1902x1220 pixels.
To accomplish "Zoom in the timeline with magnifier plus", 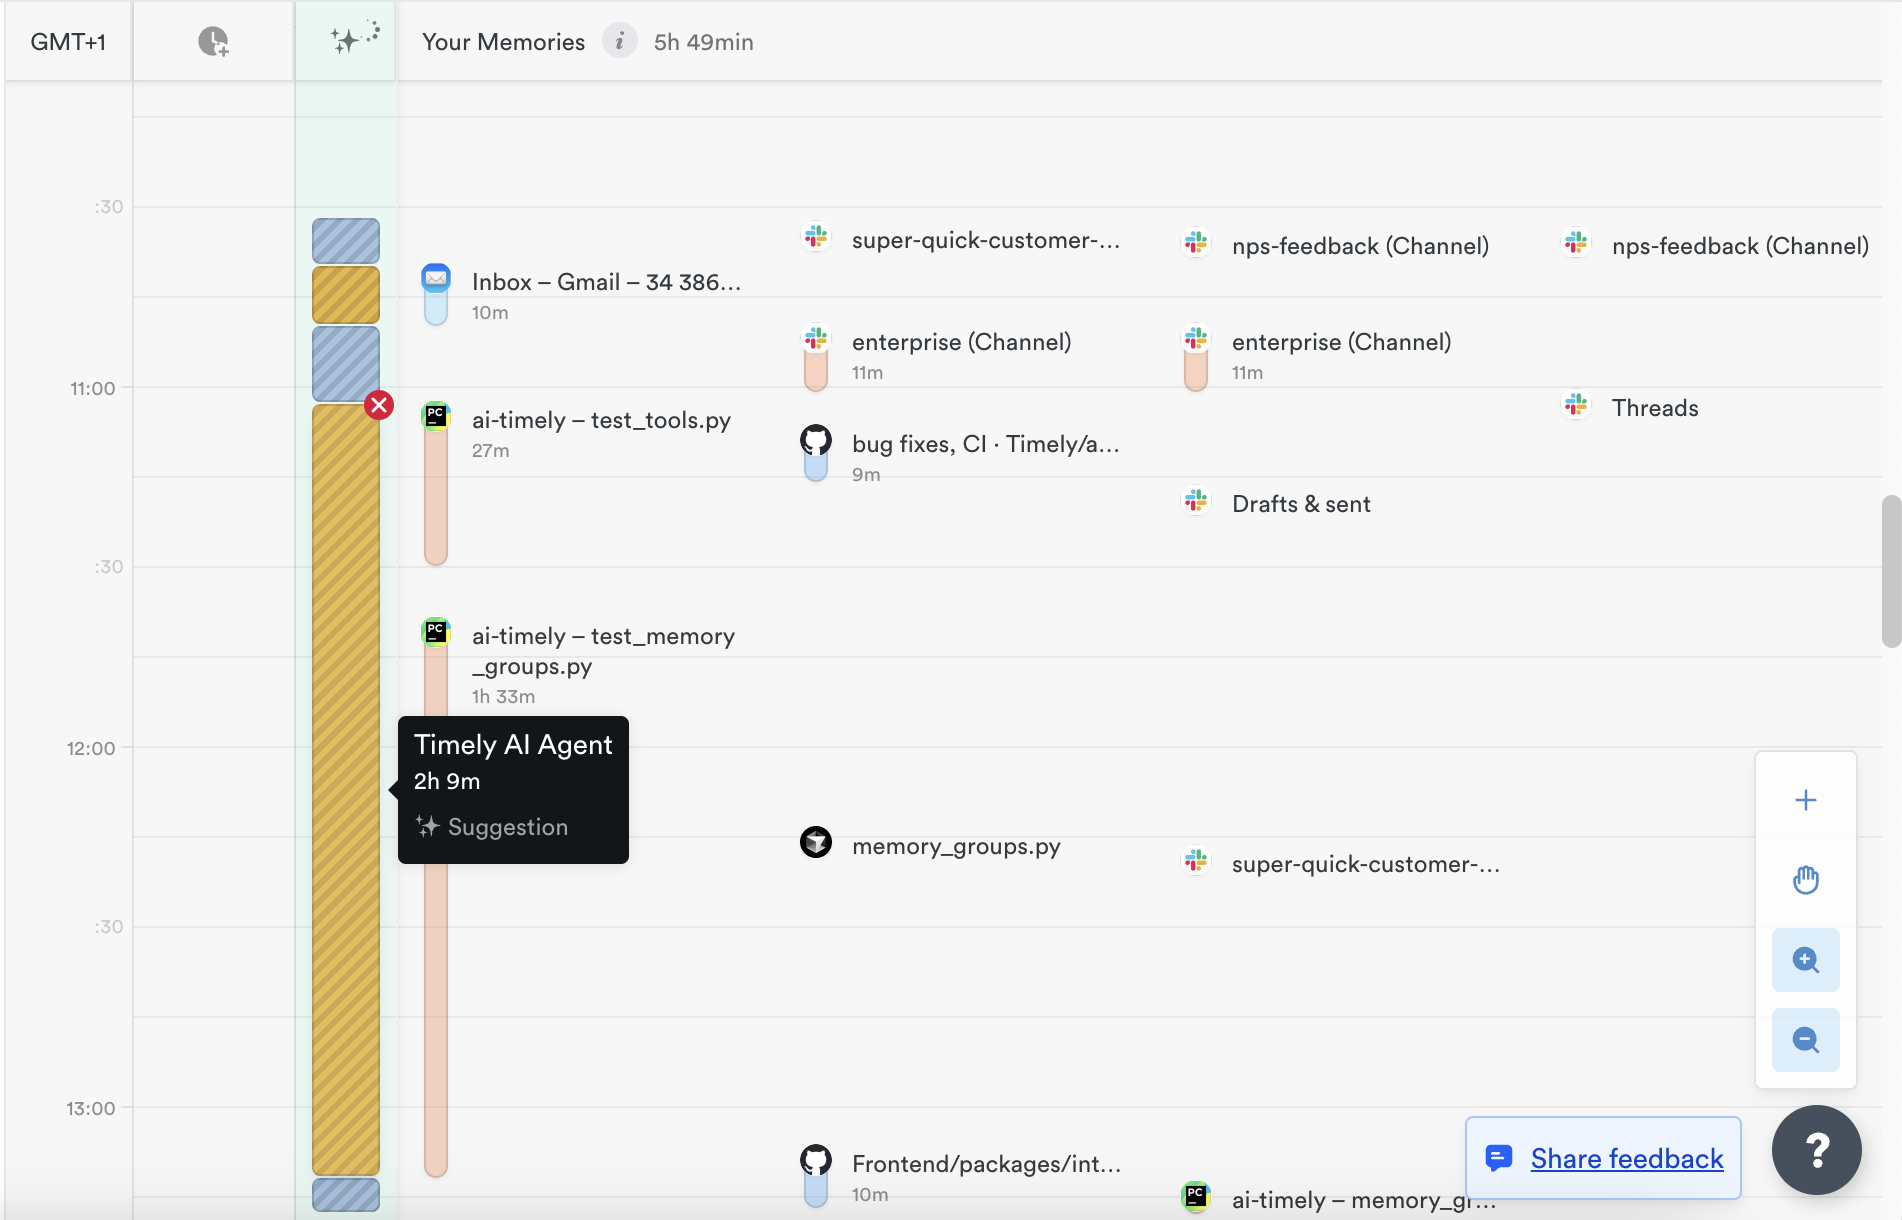I will tap(1805, 960).
